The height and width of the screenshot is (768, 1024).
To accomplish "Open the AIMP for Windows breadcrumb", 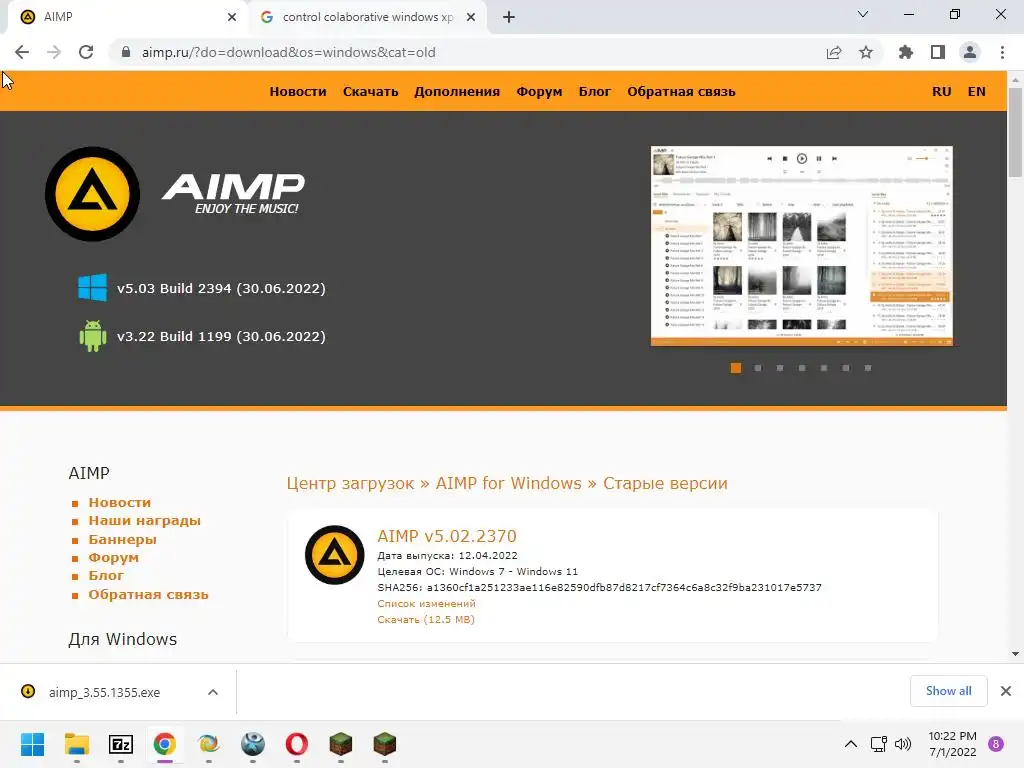I will (x=508, y=483).
